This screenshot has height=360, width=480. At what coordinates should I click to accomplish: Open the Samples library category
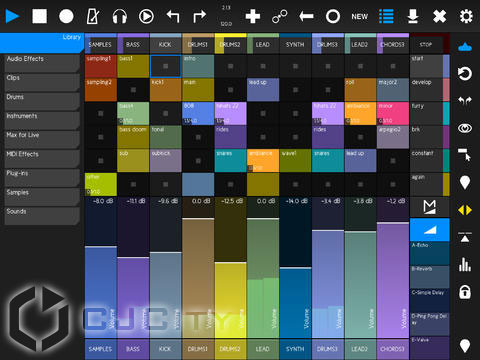click(42, 197)
